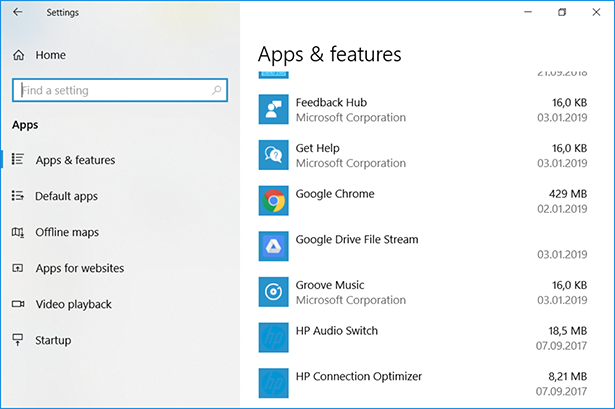Image resolution: width=615 pixels, height=409 pixels.
Task: Open Apps for websites page
Action: 79,268
